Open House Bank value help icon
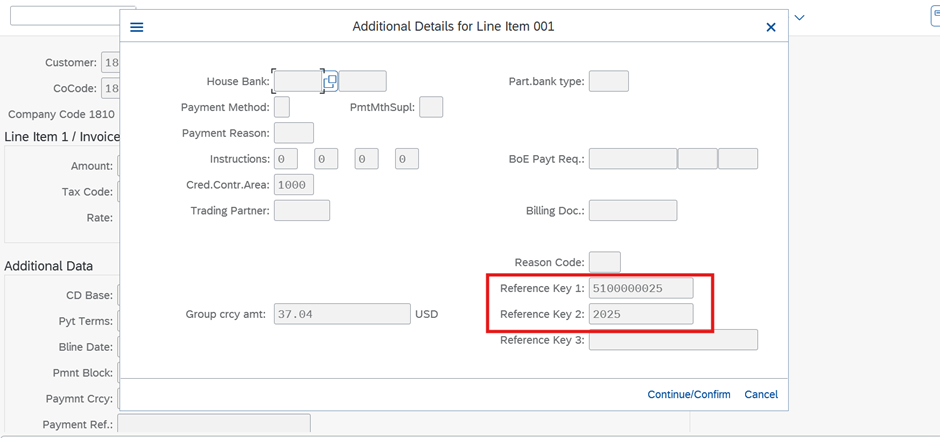940x438 pixels. click(330, 81)
